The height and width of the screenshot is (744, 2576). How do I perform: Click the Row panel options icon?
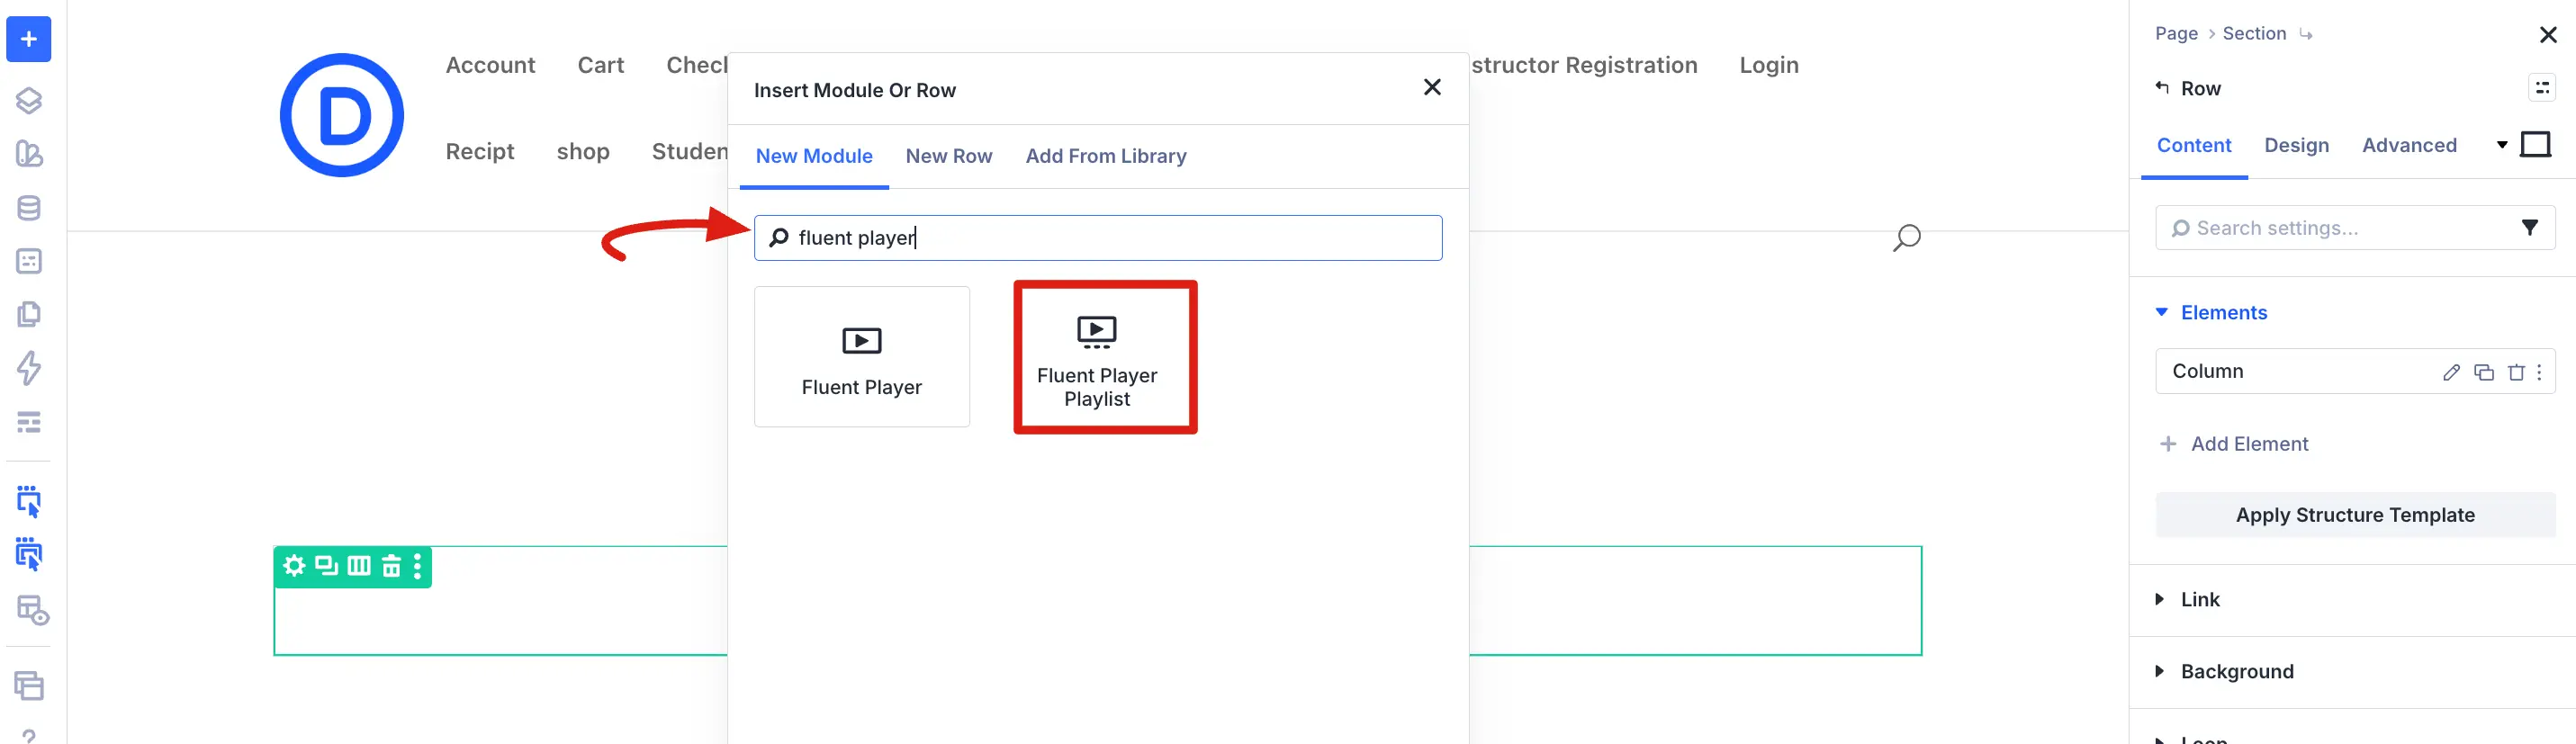click(2542, 88)
